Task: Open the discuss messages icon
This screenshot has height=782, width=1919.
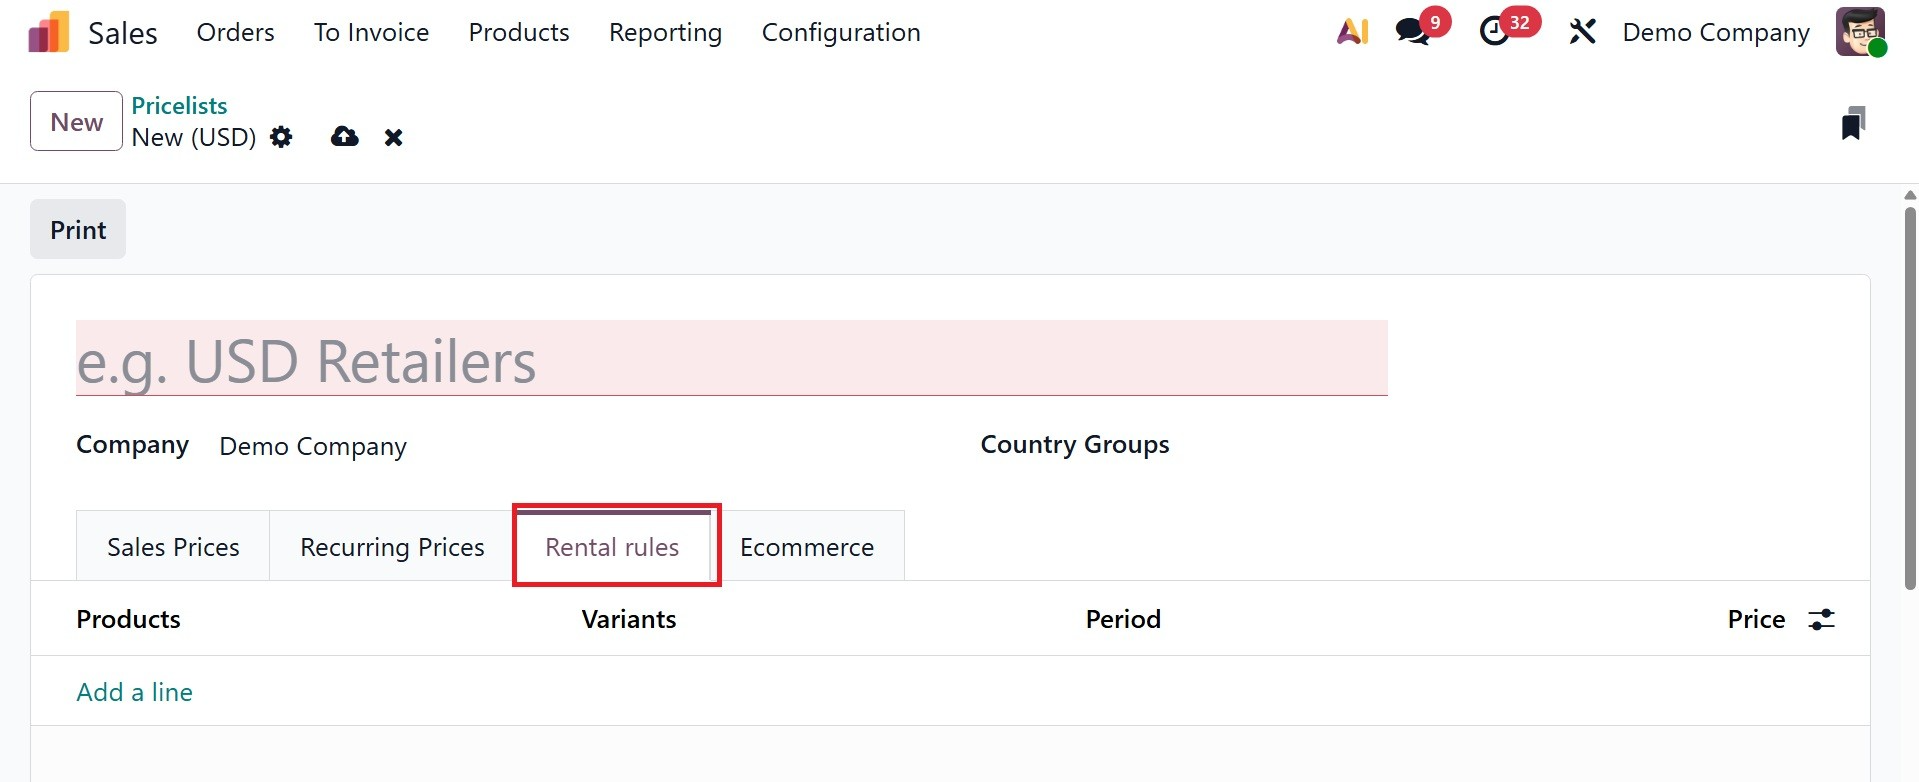Action: click(1413, 32)
